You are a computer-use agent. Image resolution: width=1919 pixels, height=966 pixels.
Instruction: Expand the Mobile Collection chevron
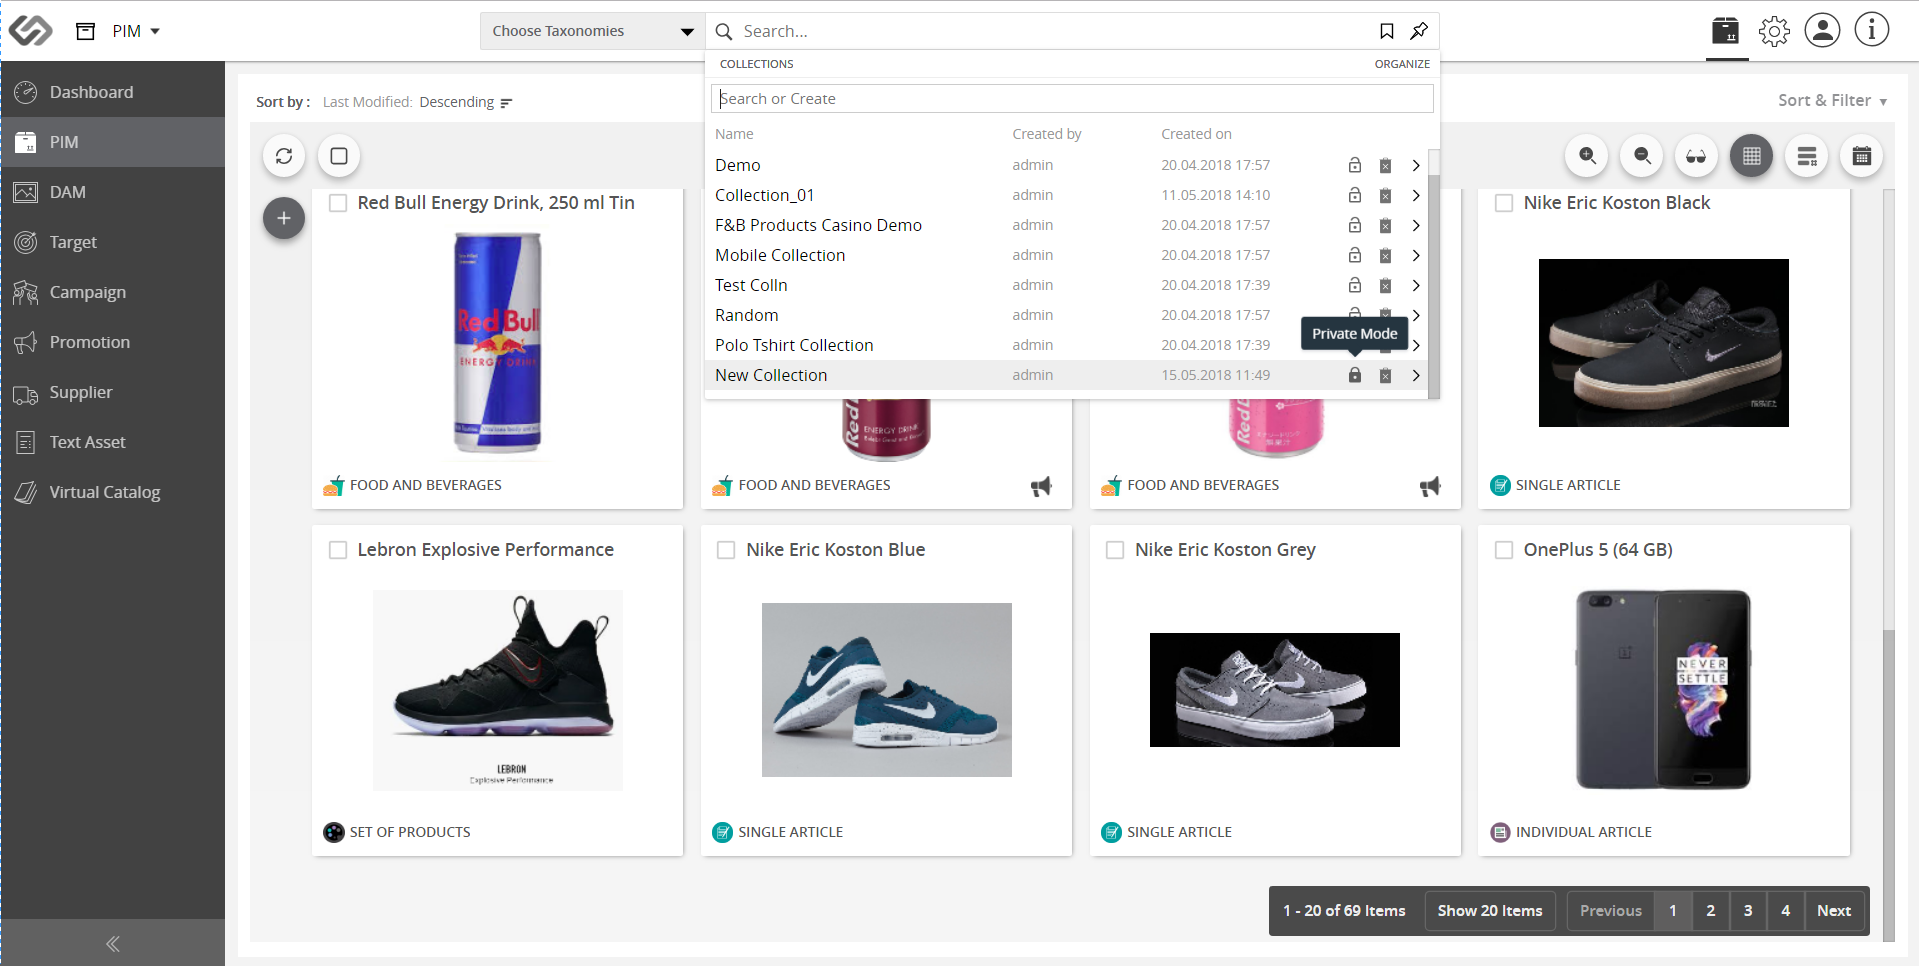tap(1416, 255)
